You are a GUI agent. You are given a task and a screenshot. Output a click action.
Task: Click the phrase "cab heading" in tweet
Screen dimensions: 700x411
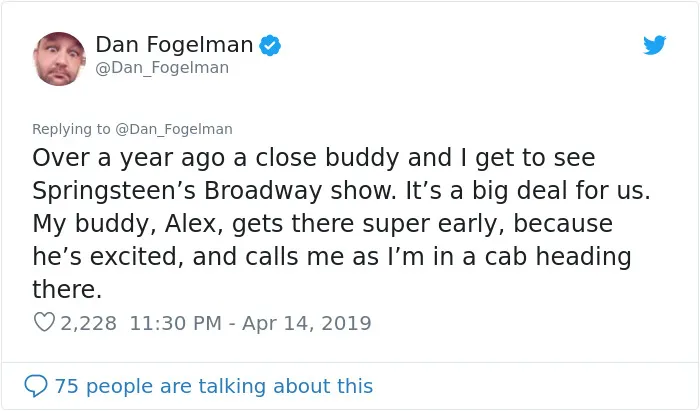(x=558, y=257)
